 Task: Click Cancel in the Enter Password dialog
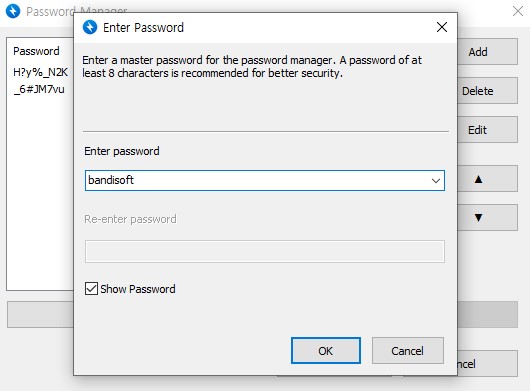coord(408,351)
